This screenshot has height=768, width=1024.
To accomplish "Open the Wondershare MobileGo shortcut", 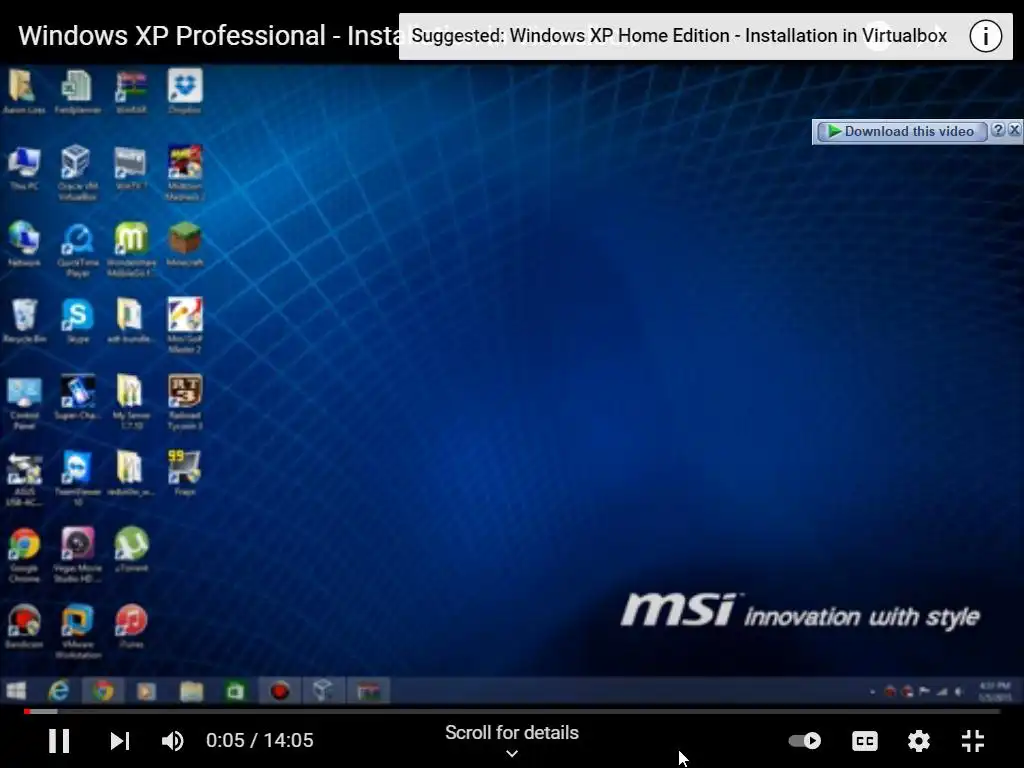I will coord(131,249).
